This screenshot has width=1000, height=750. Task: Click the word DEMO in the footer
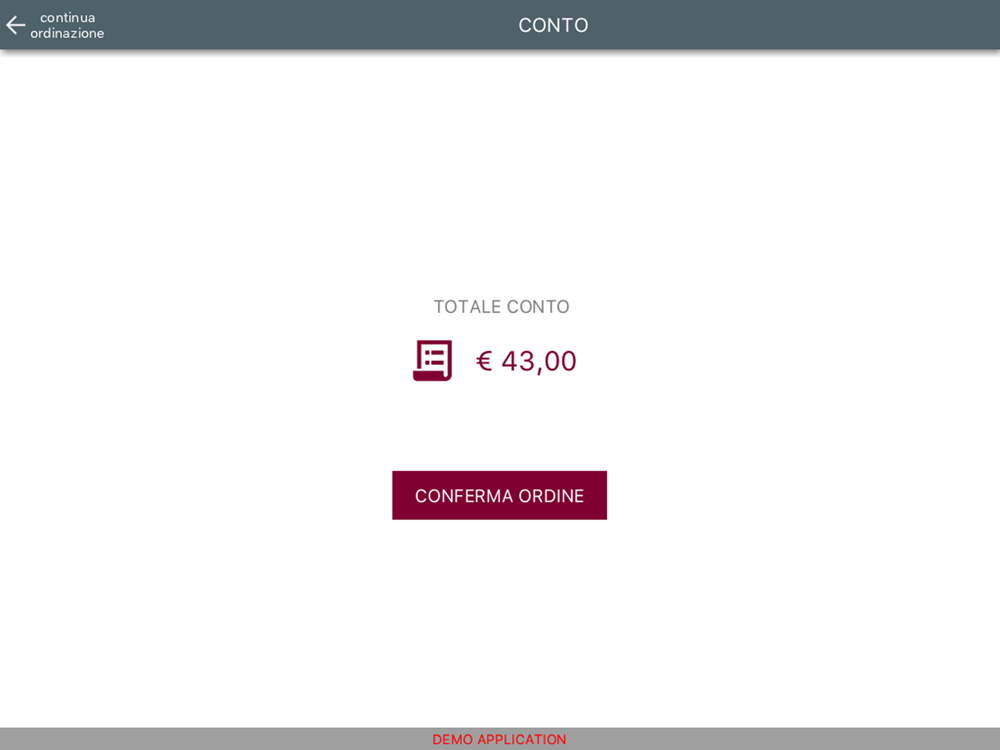[x=453, y=739]
